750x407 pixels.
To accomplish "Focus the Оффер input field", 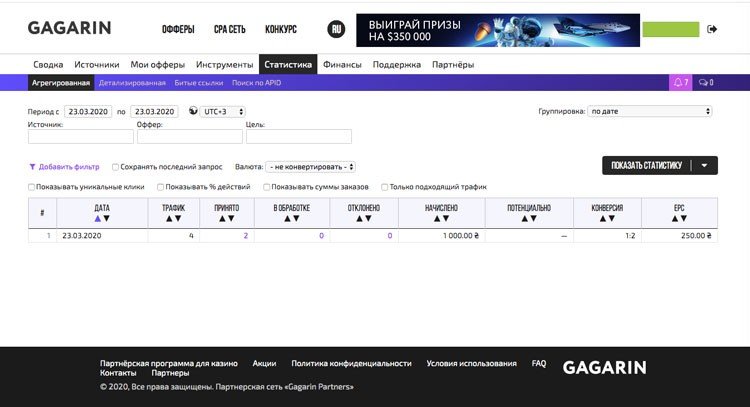I will click(190, 136).
